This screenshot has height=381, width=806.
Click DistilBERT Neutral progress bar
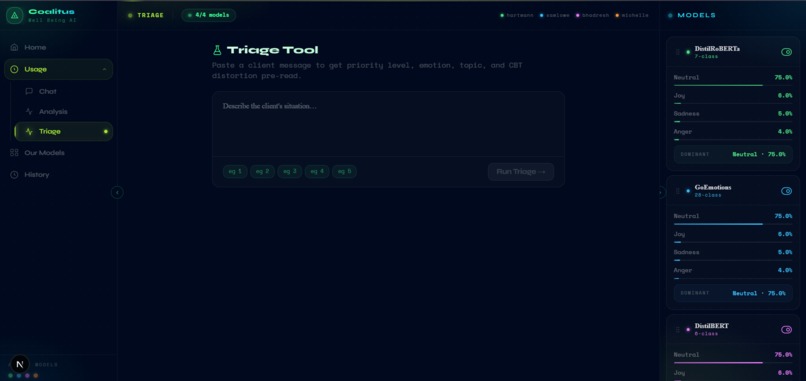[x=733, y=362]
